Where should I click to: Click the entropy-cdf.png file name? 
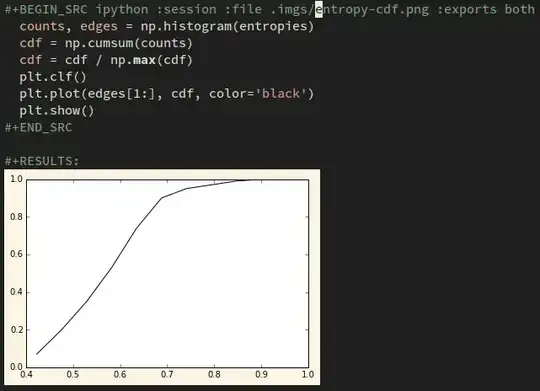point(372,10)
